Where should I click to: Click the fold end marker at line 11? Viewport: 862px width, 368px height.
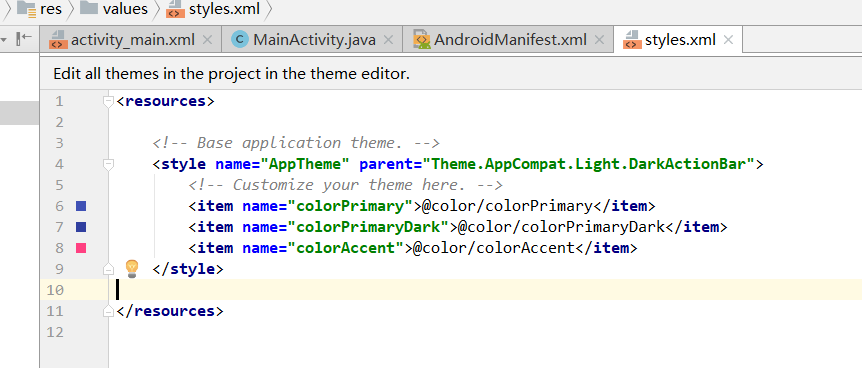109,311
